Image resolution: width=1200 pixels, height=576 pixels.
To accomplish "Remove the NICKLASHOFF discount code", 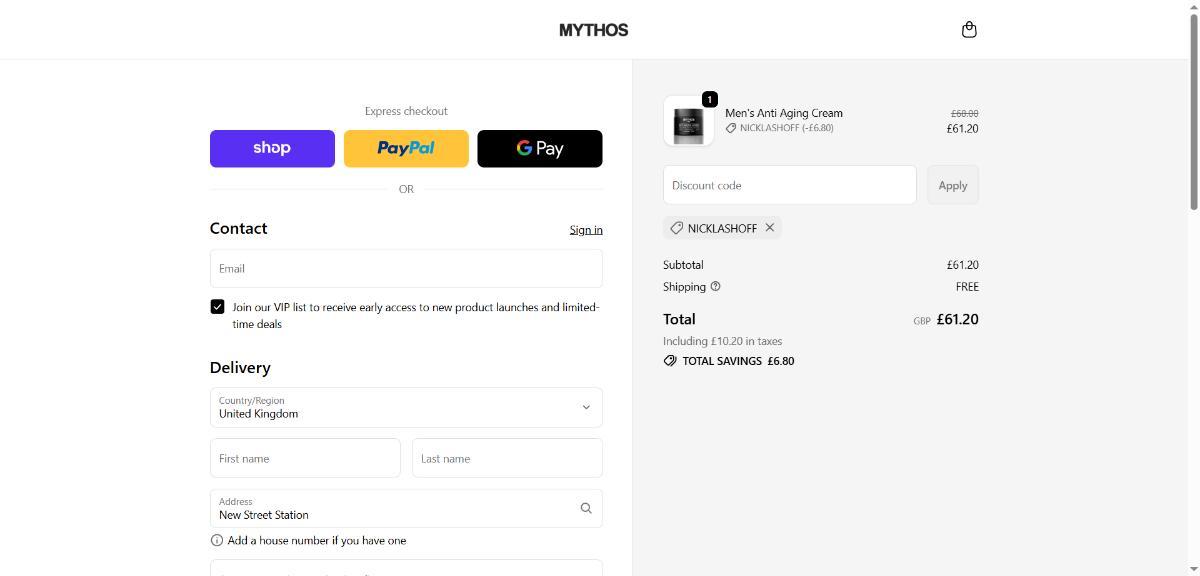I will pos(770,228).
